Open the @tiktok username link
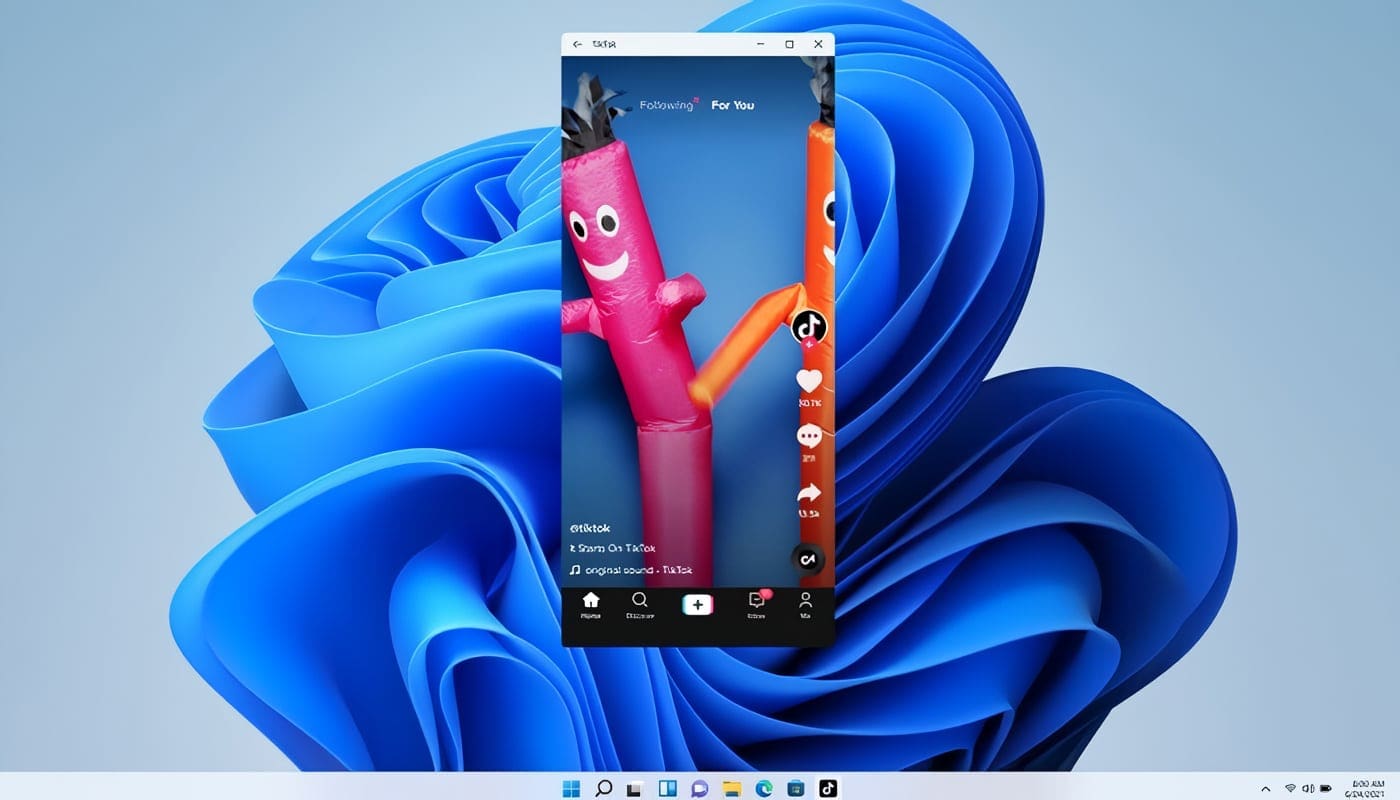This screenshot has height=800, width=1400. 590,528
